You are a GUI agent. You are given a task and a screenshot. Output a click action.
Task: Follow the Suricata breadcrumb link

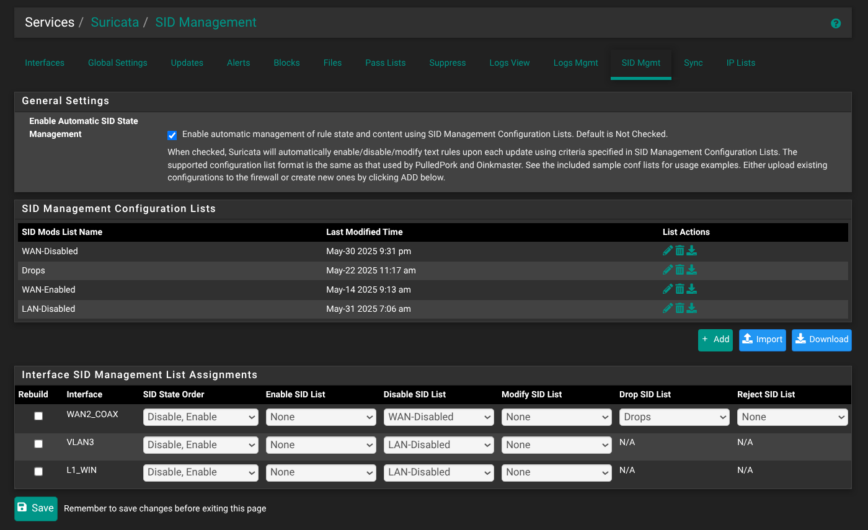[x=115, y=23]
